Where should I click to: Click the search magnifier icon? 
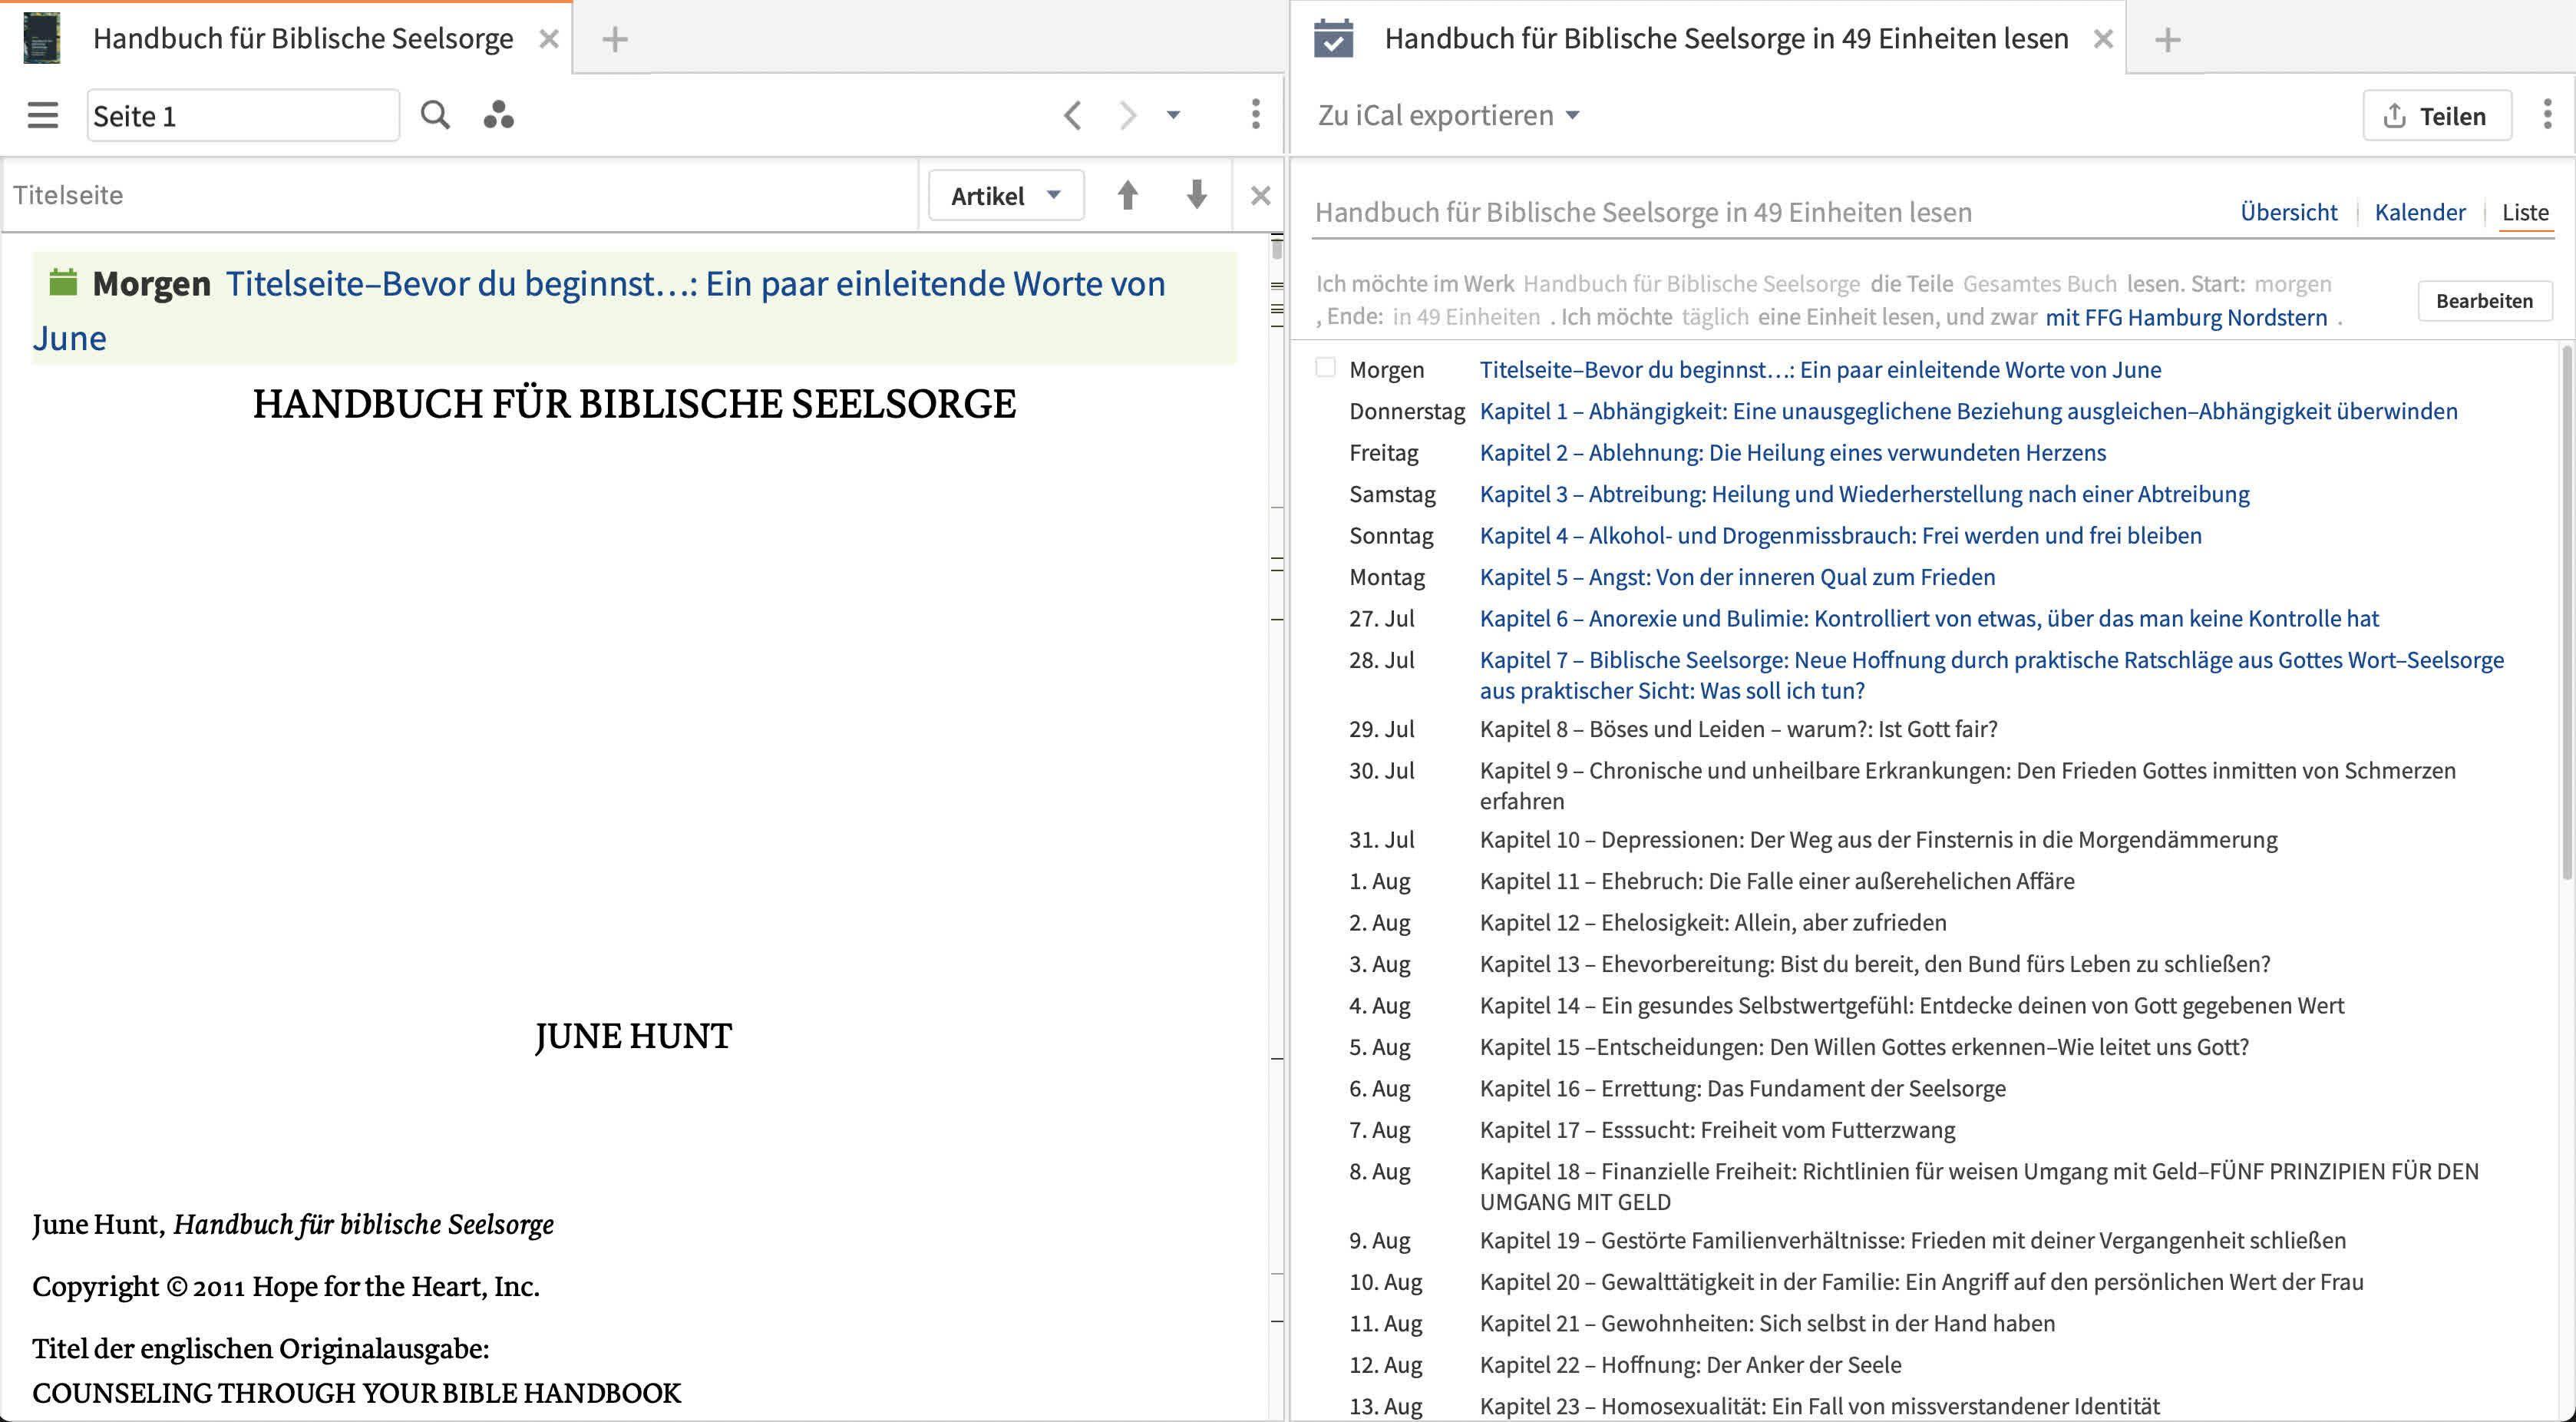435,115
